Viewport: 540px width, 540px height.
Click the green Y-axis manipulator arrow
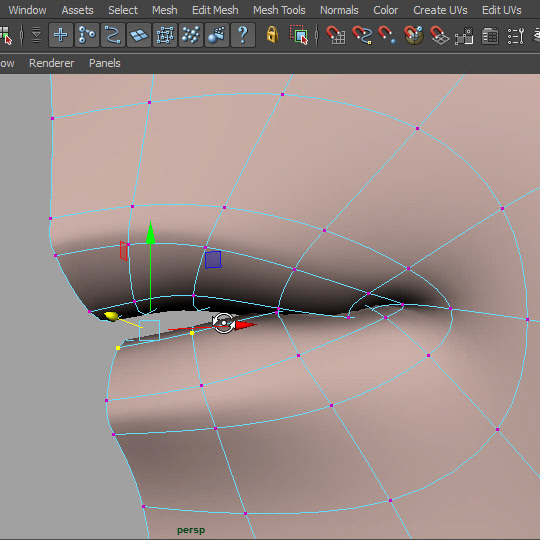[150, 233]
